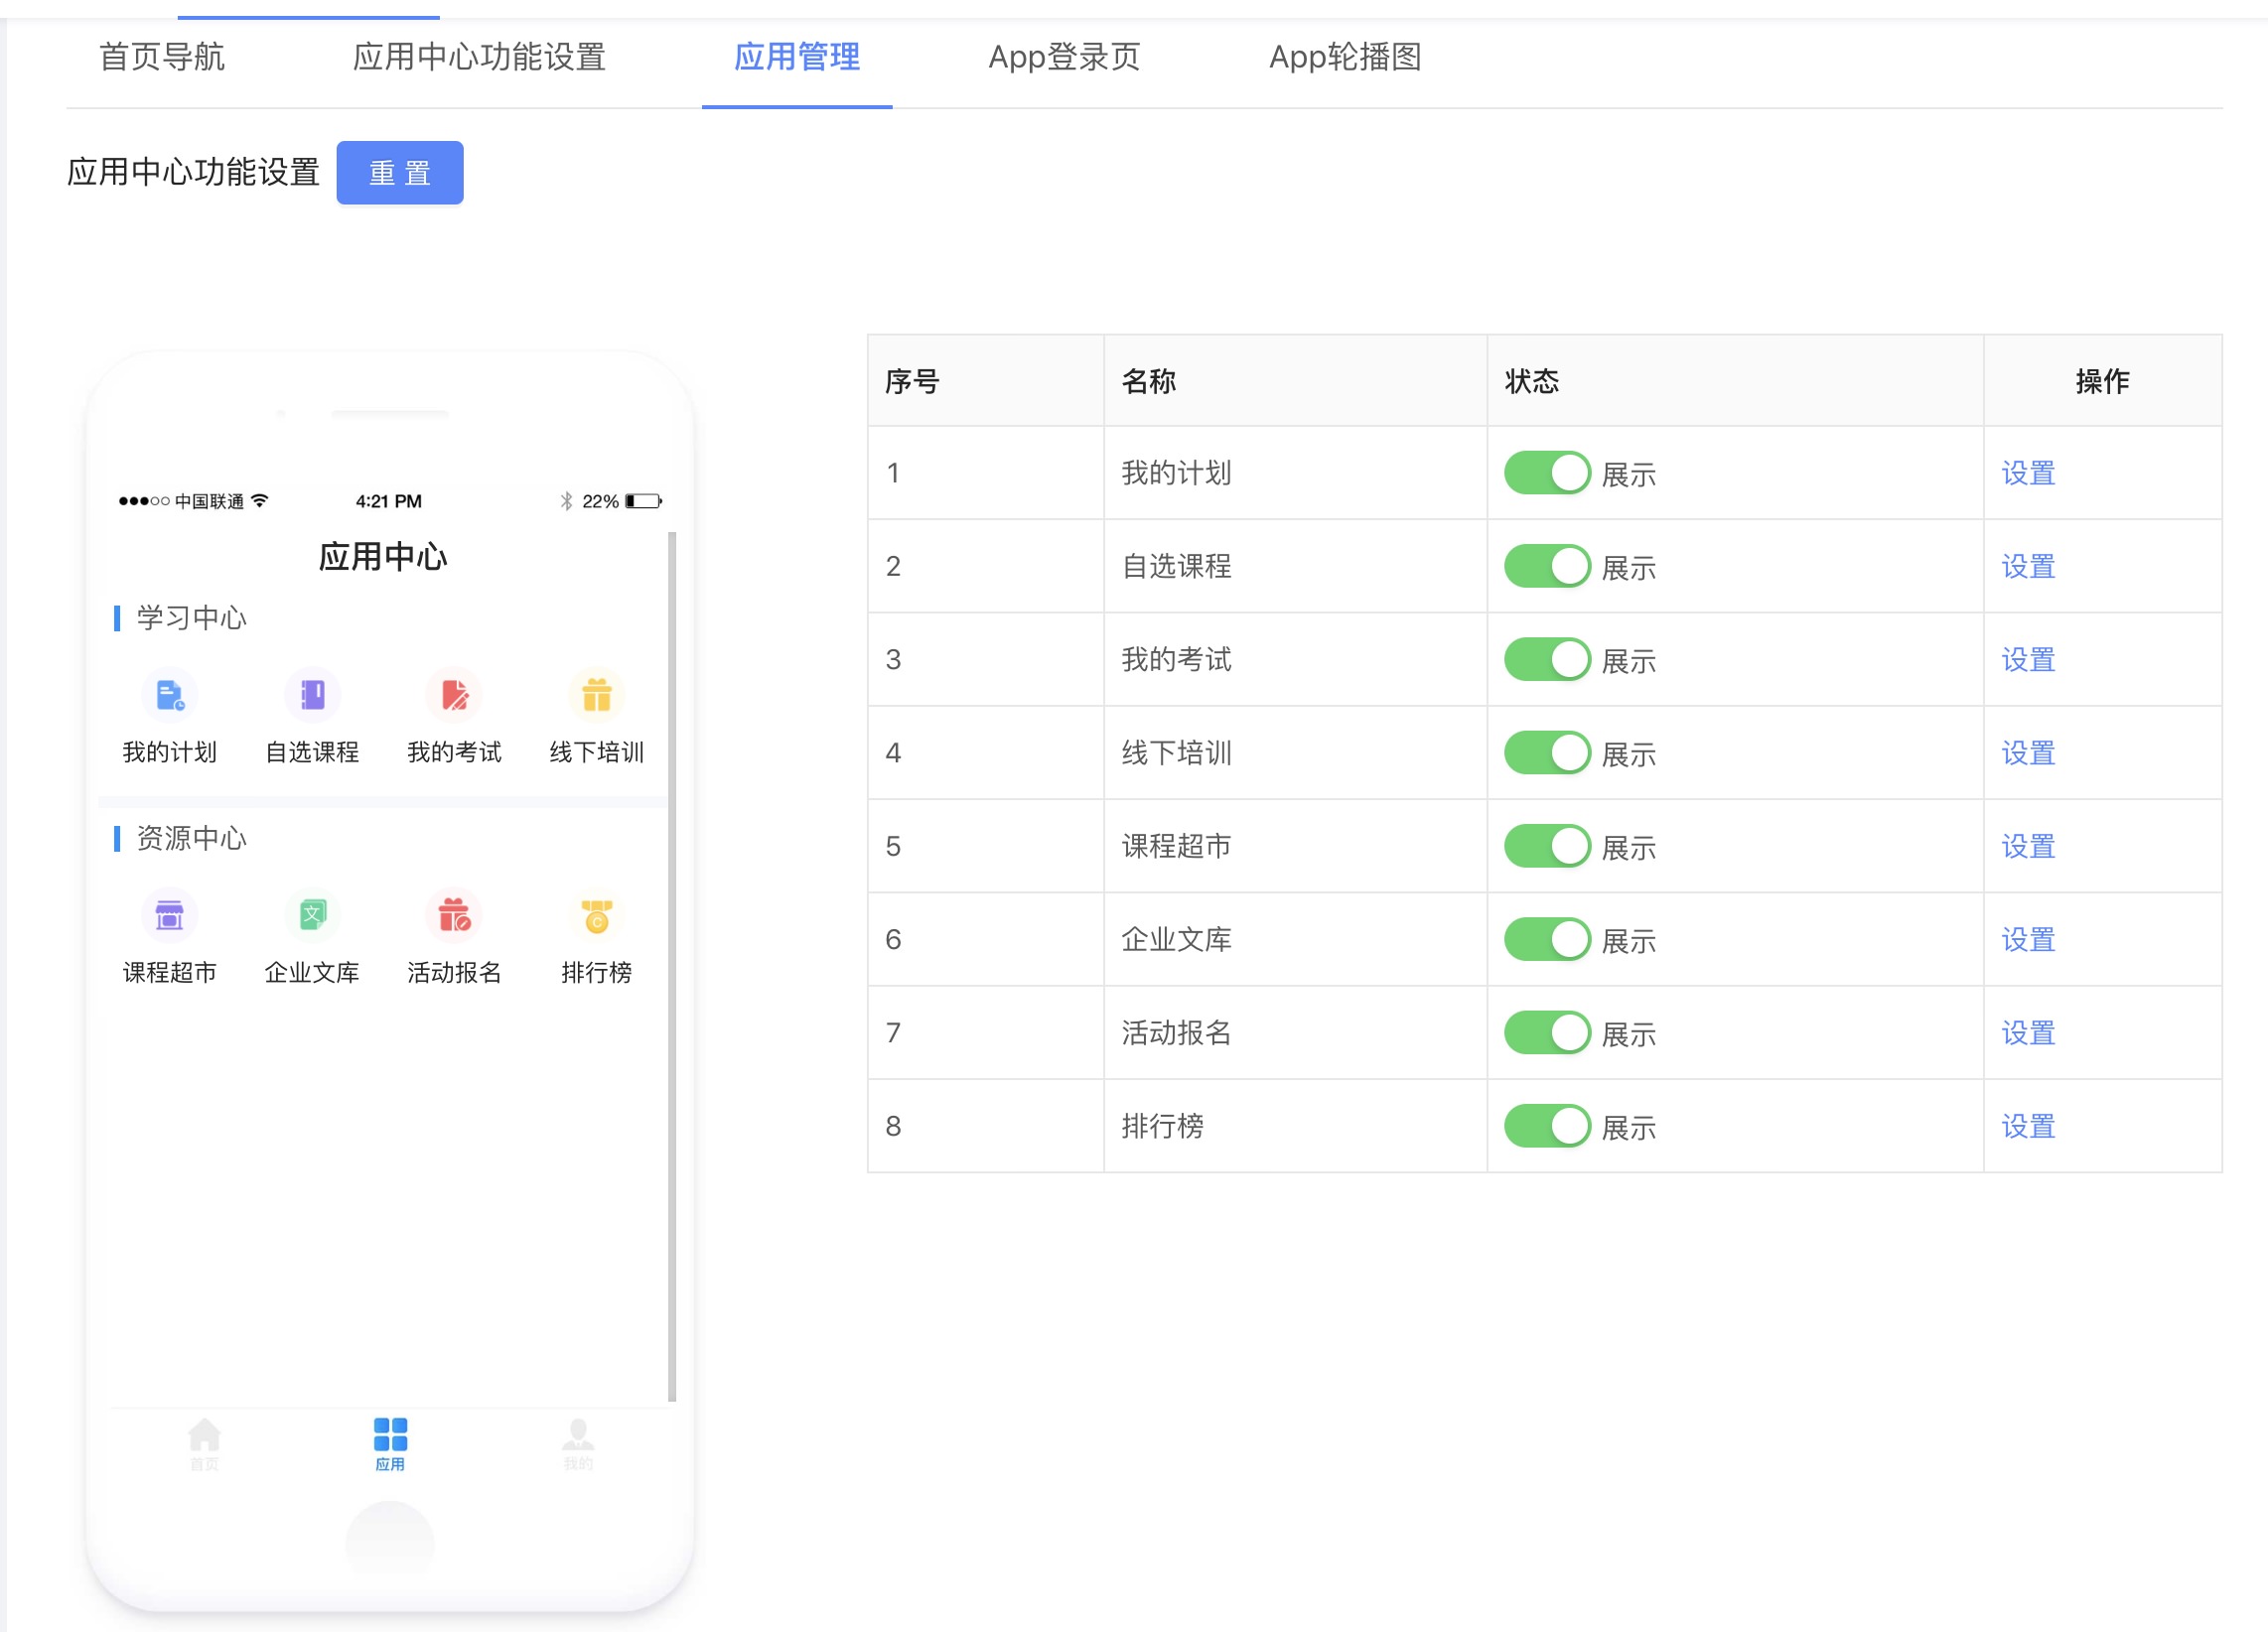This screenshot has height=1632, width=2268.
Task: Click the 企业文库 name cell in table
Action: coord(1295,939)
